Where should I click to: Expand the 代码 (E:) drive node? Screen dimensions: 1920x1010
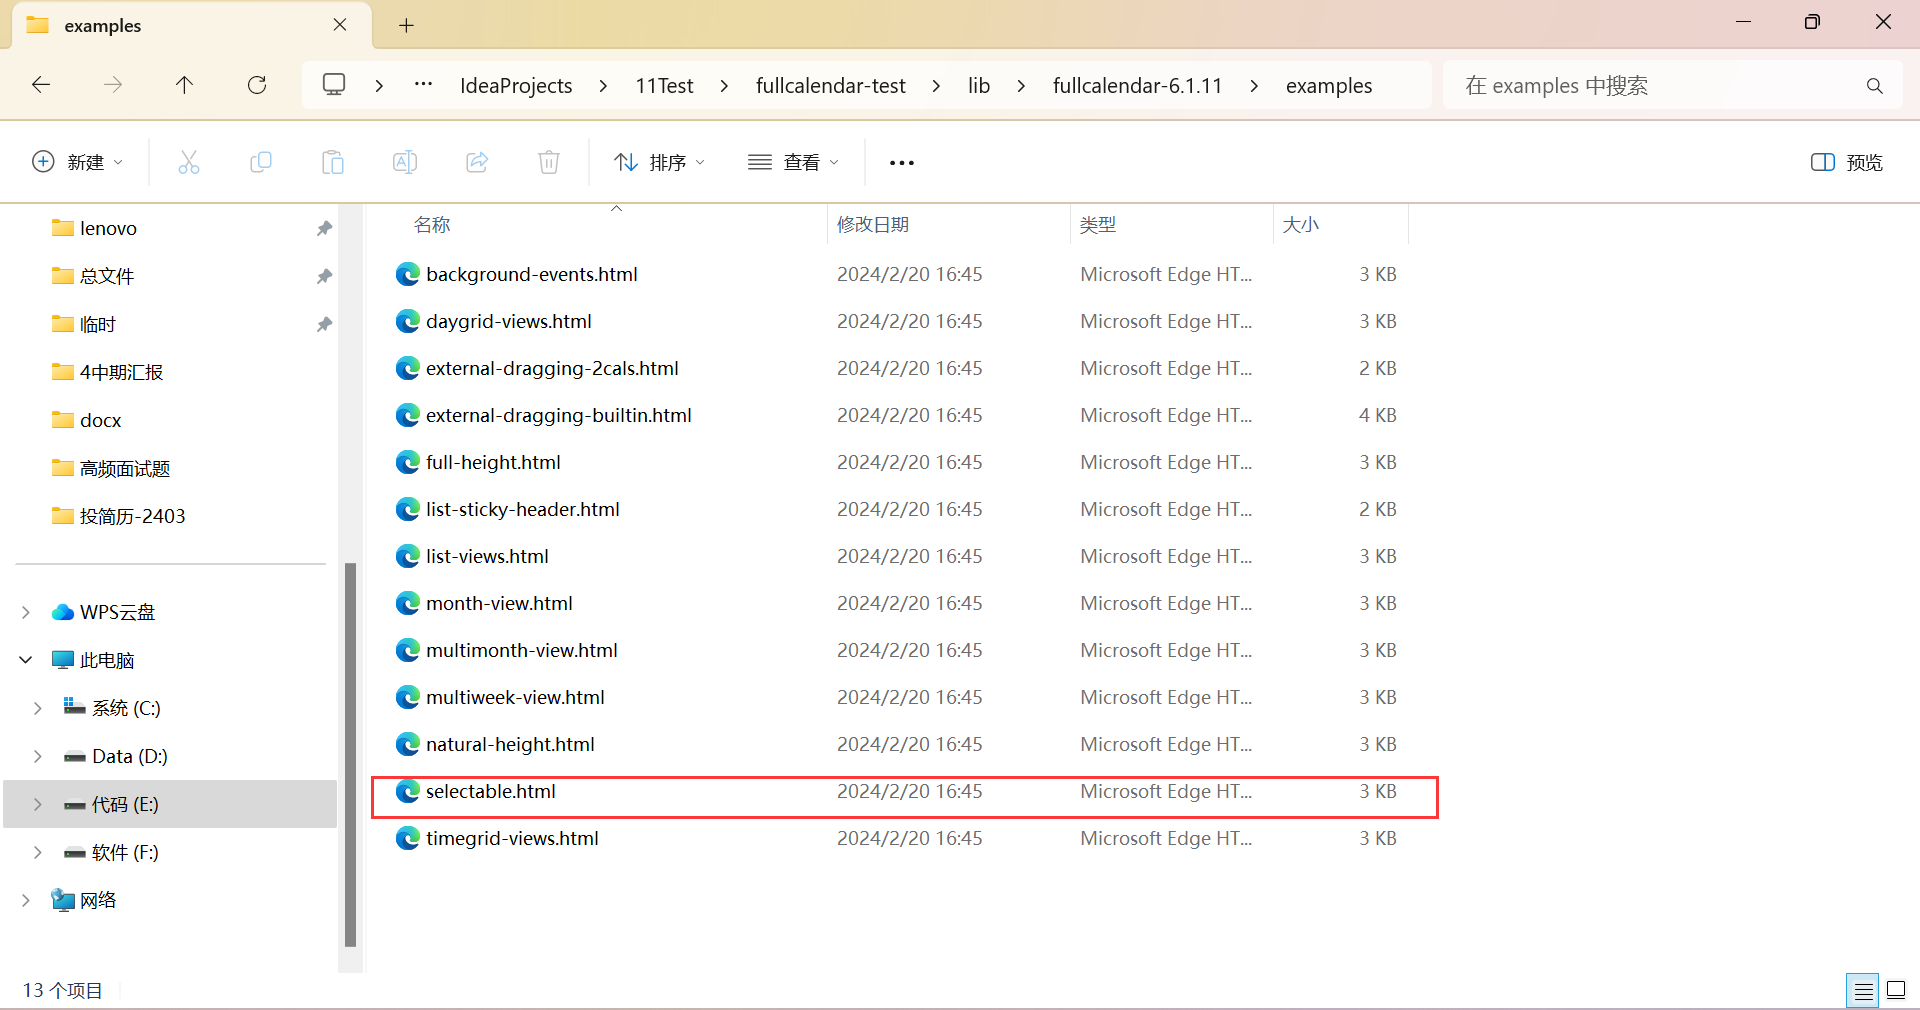point(38,805)
